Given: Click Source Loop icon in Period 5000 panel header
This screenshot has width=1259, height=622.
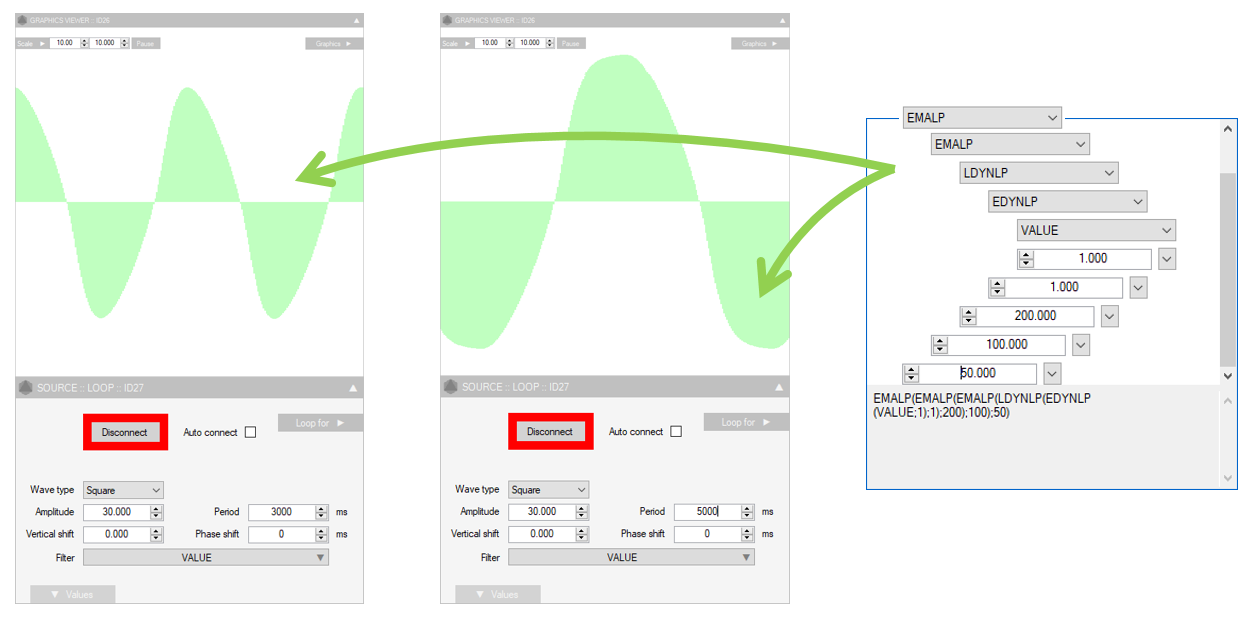Looking at the screenshot, I should (x=450, y=387).
